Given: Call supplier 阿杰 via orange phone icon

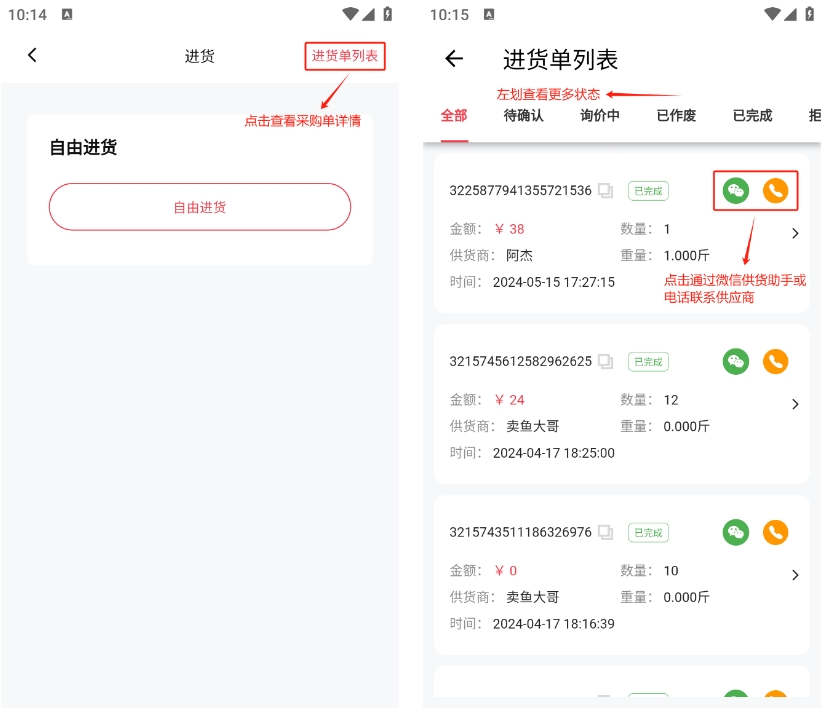Looking at the screenshot, I should pos(775,190).
